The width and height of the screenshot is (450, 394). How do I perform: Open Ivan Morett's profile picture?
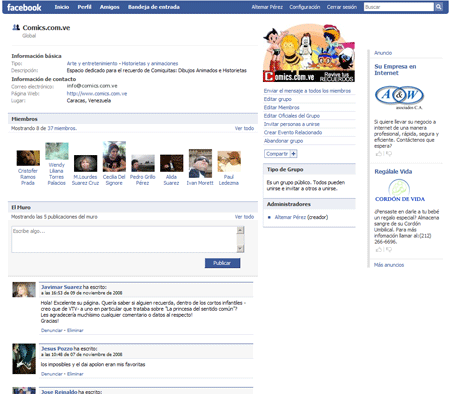200,163
